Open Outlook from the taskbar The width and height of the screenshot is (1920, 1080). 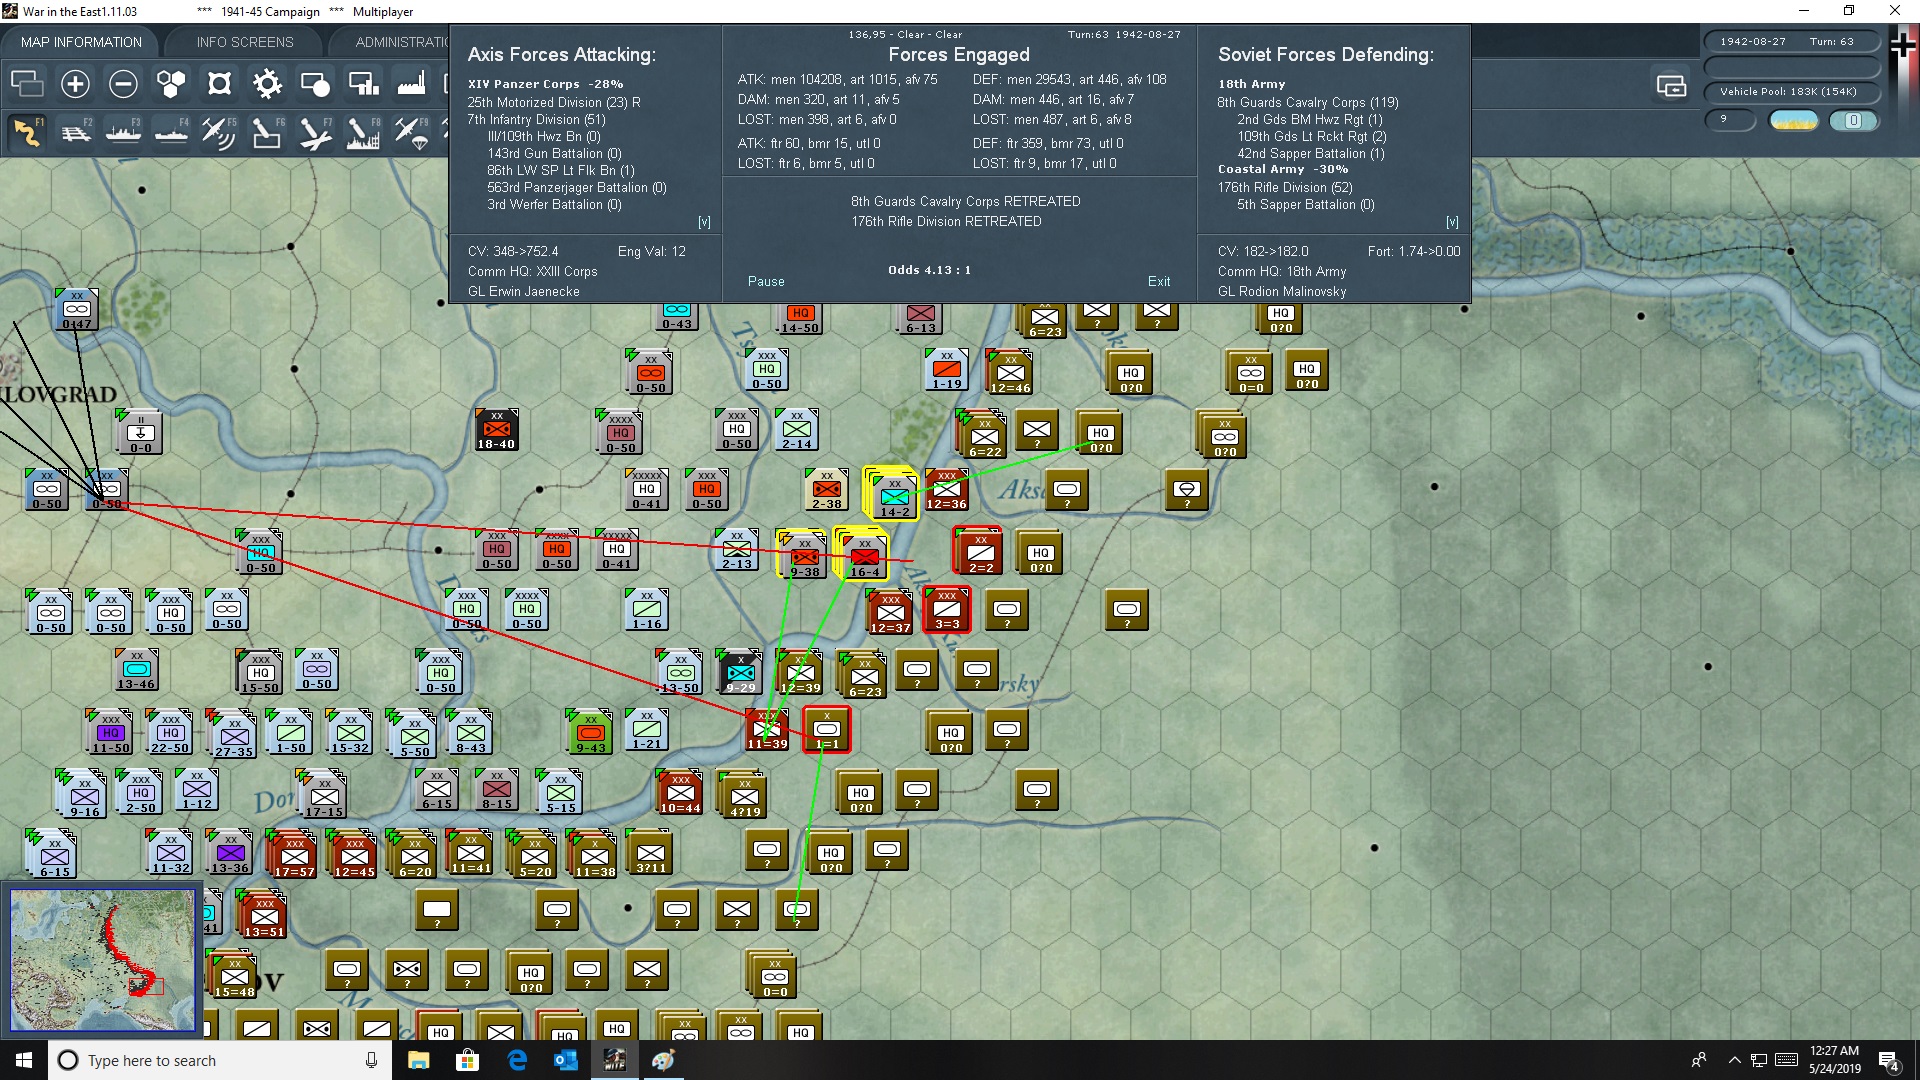tap(566, 1060)
